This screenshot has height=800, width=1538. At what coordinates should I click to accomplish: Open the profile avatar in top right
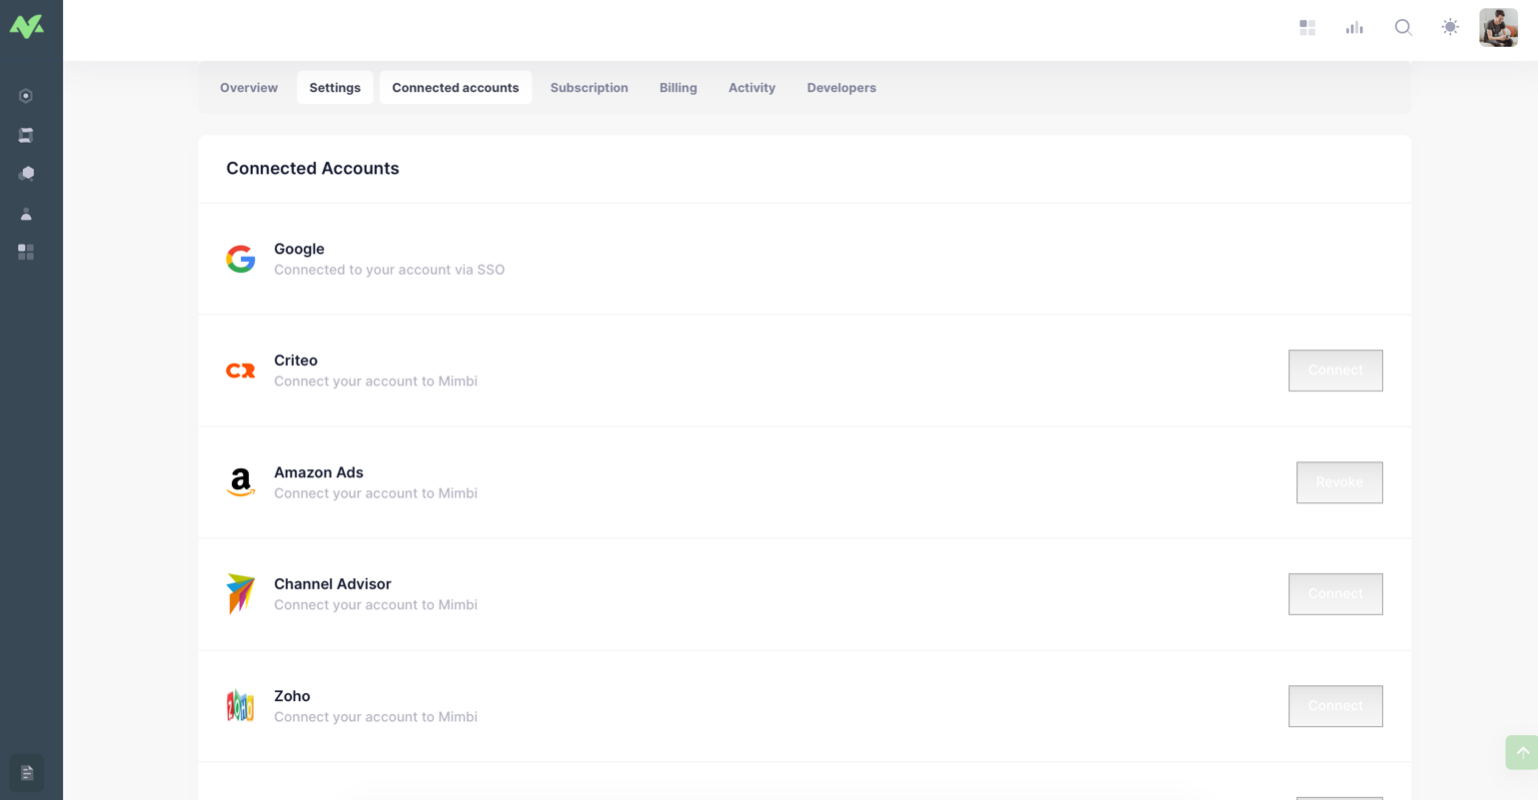point(1497,27)
